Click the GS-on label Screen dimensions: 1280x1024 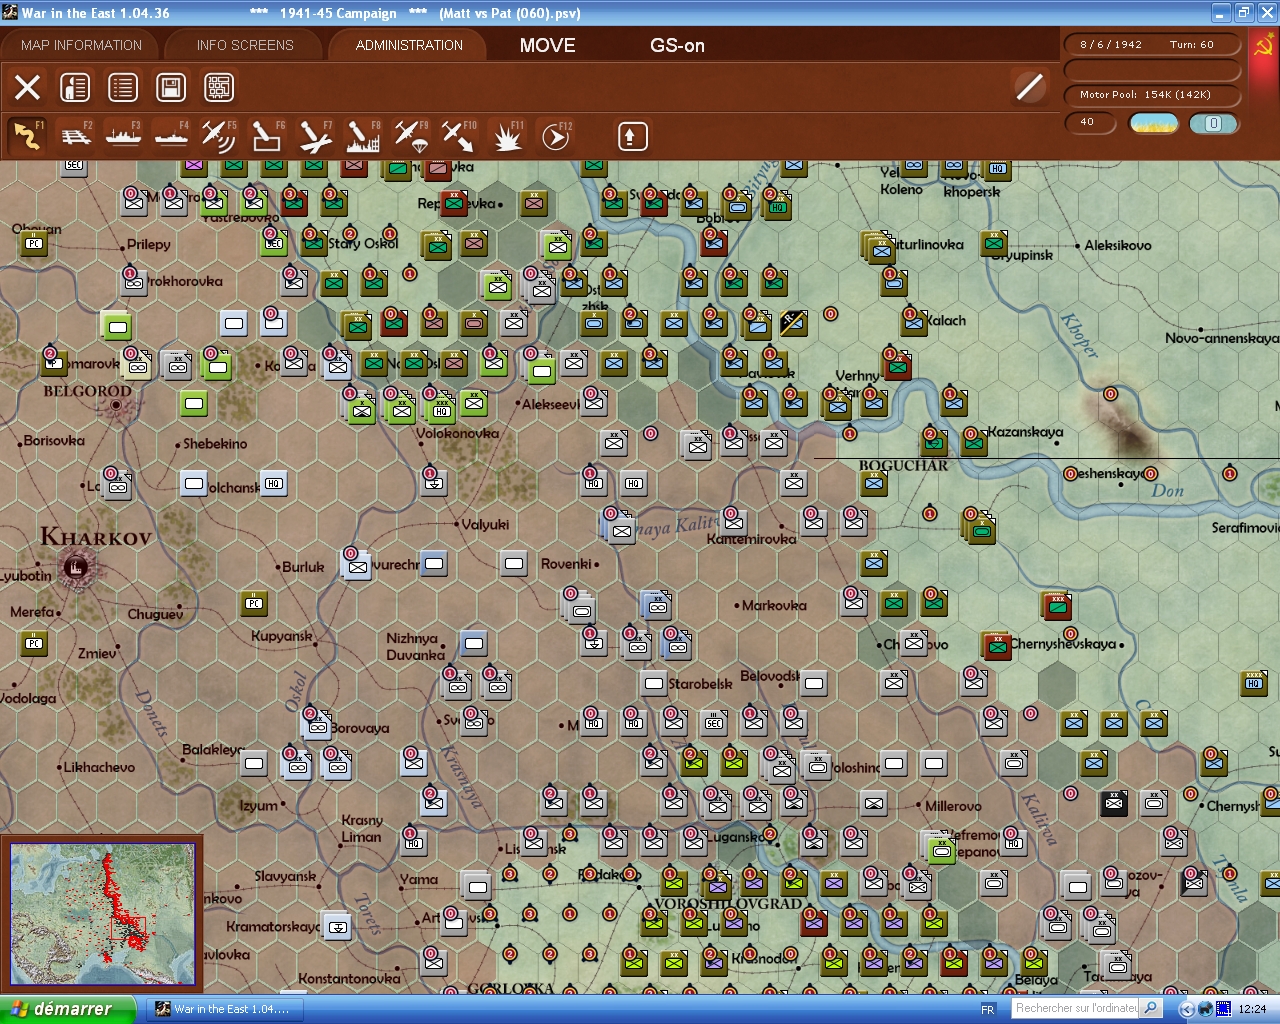[x=677, y=45]
